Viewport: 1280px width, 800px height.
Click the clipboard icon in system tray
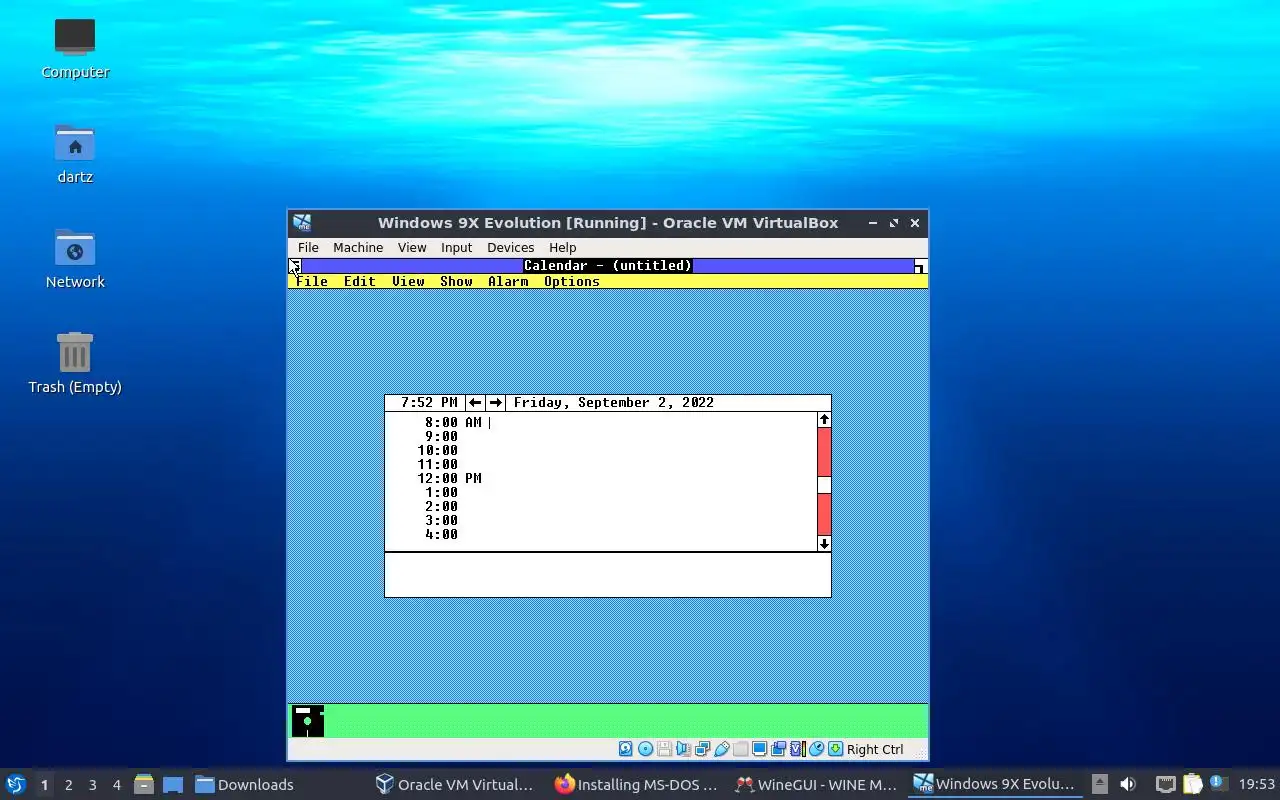point(1192,784)
